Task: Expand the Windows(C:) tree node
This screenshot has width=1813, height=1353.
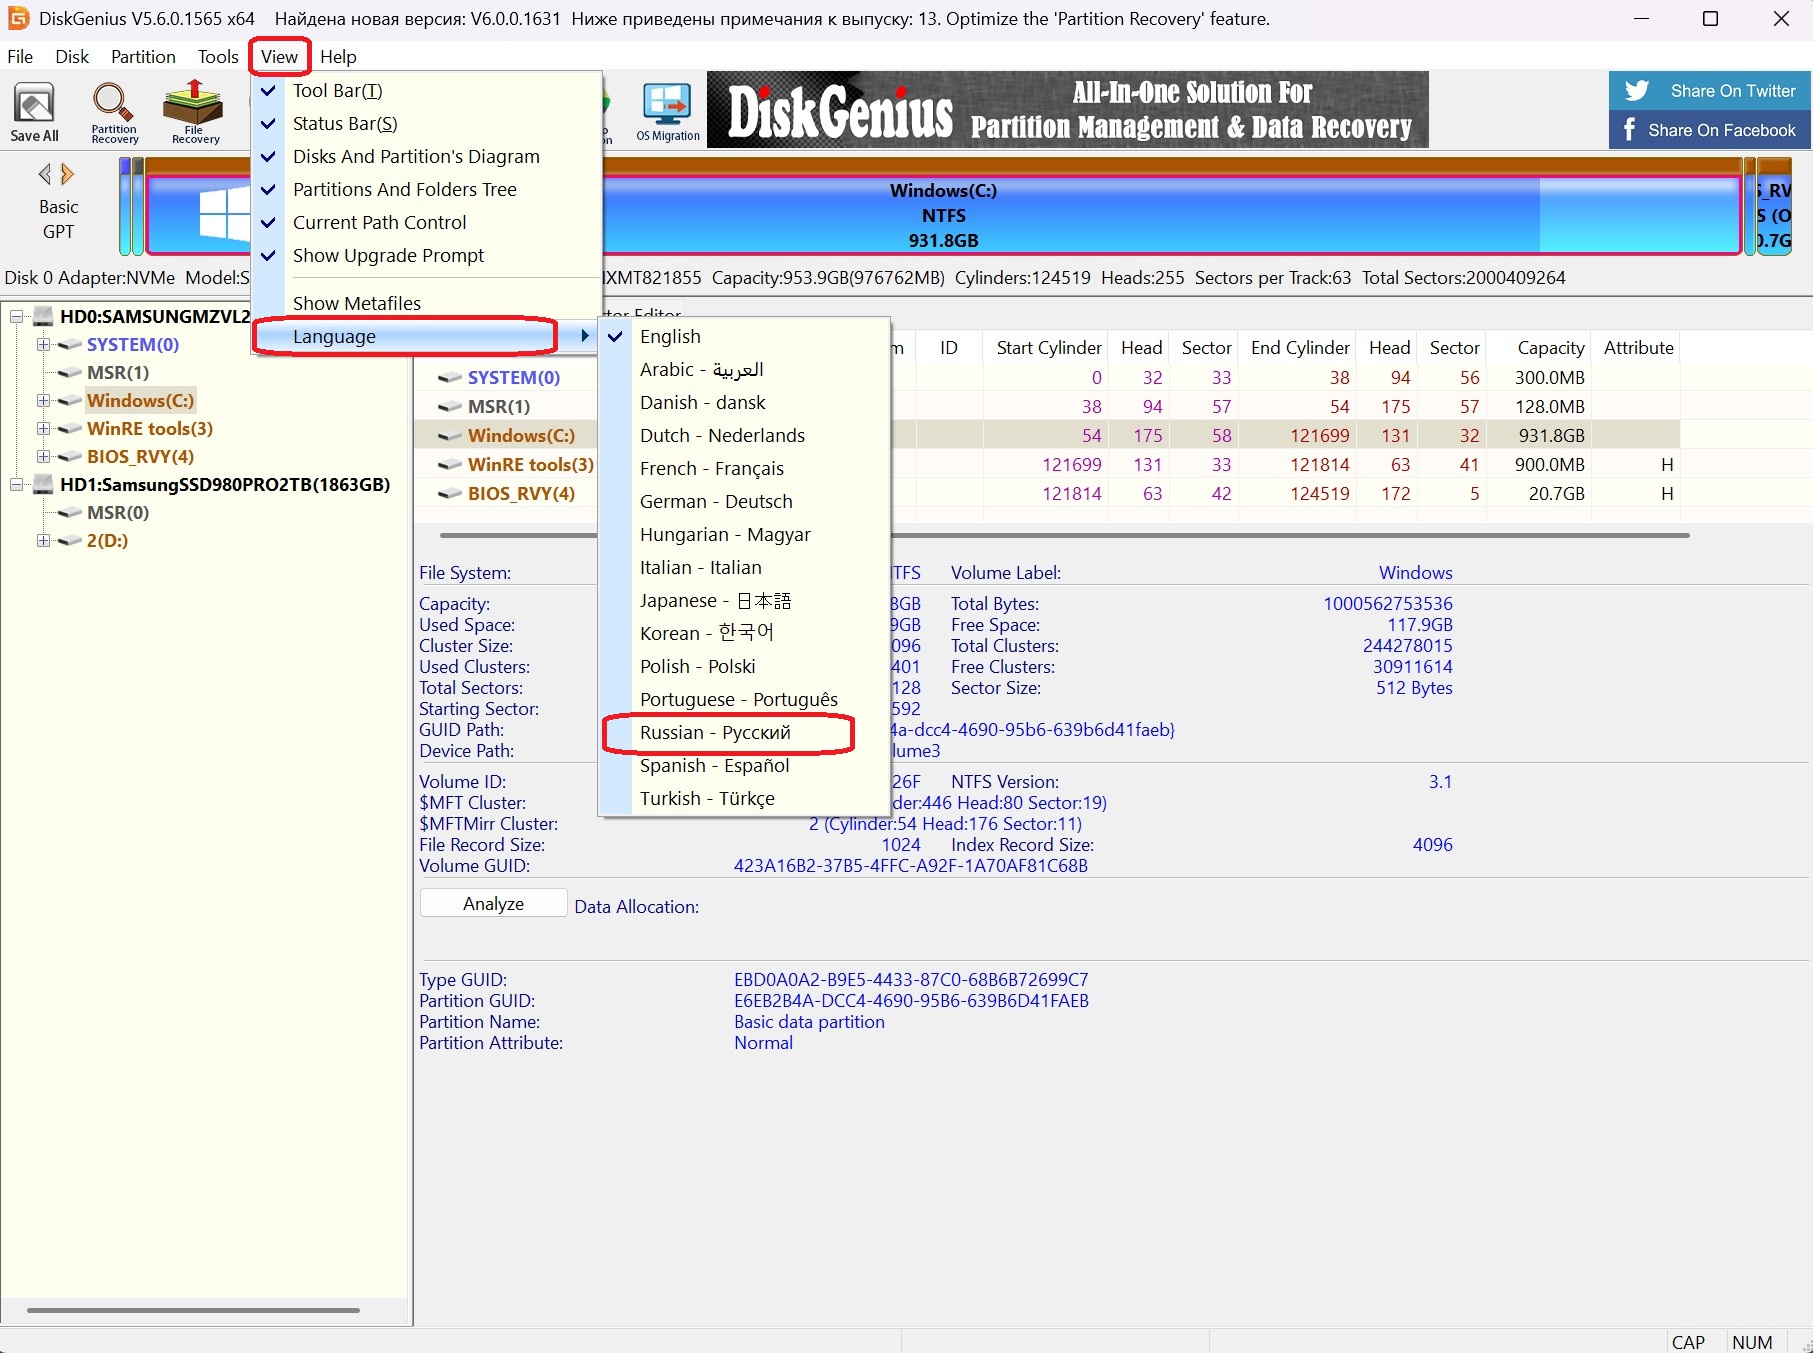Action: click(x=43, y=401)
